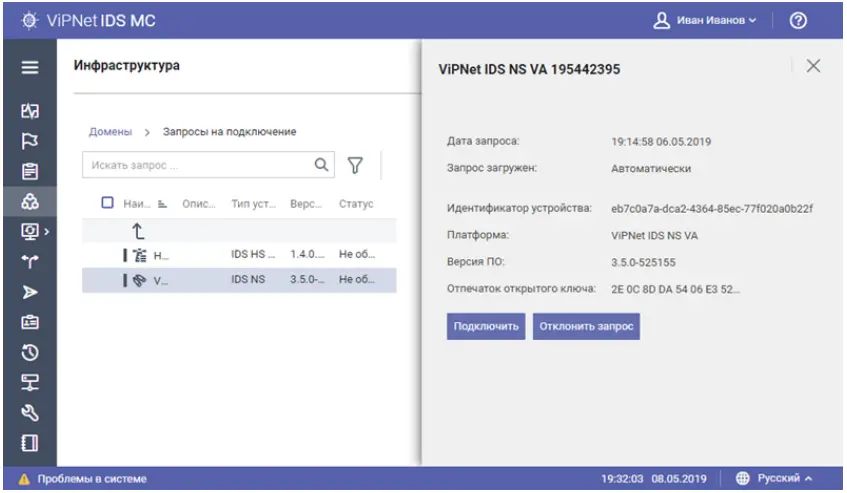
Task: Open the network host sidebar icon
Action: [x=30, y=382]
